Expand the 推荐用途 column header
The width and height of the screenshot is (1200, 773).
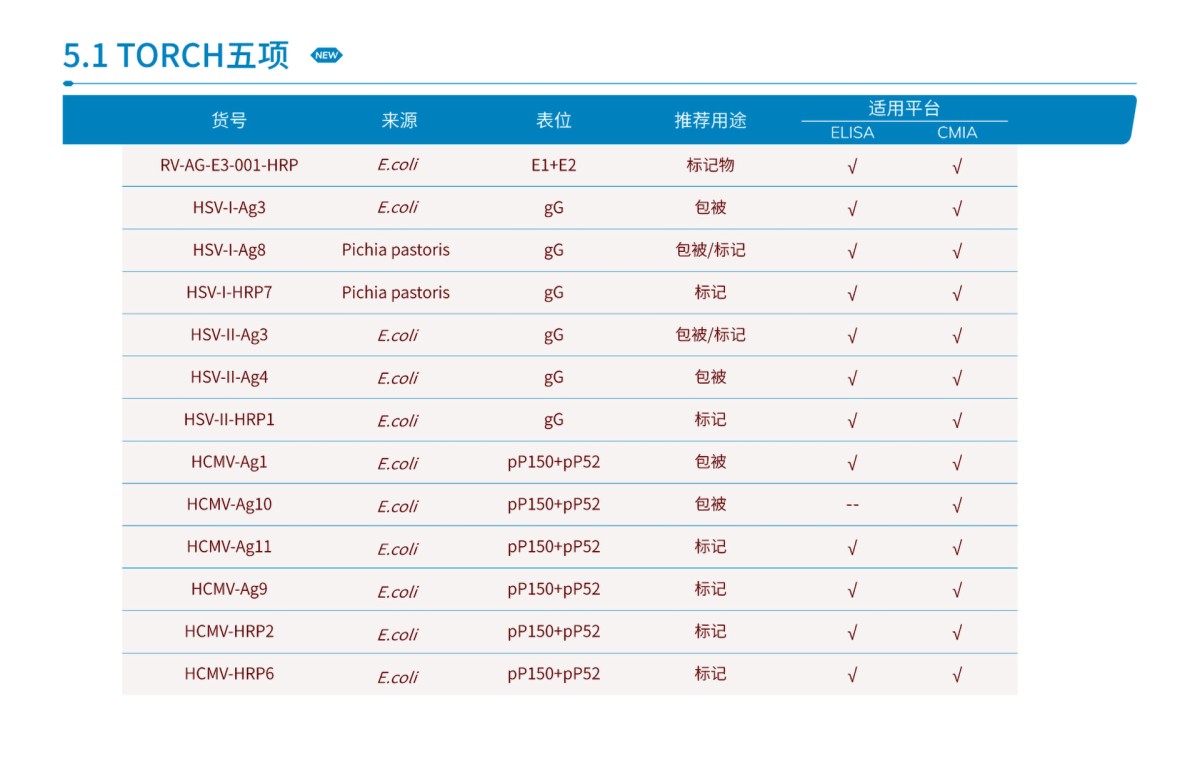tap(712, 119)
